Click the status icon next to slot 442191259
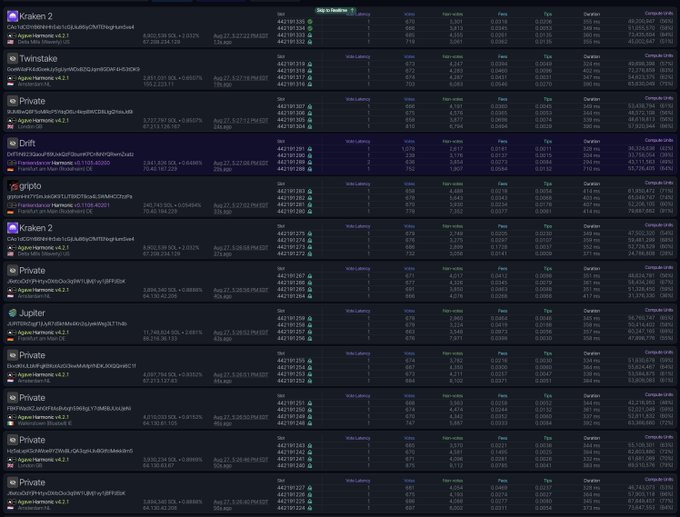The width and height of the screenshot is (680, 517). pyautogui.click(x=310, y=318)
